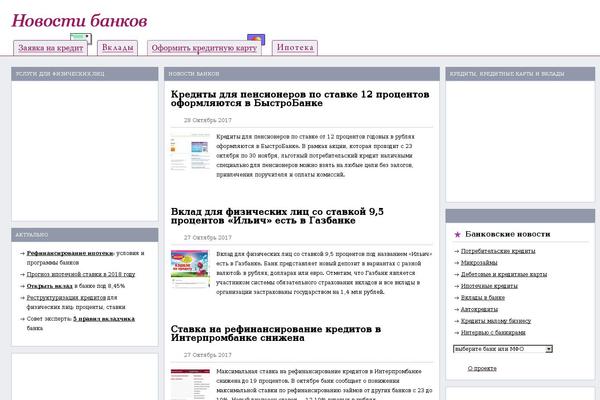Open Потребительские кредиты category
This screenshot has height=400, width=600.
coord(498,251)
